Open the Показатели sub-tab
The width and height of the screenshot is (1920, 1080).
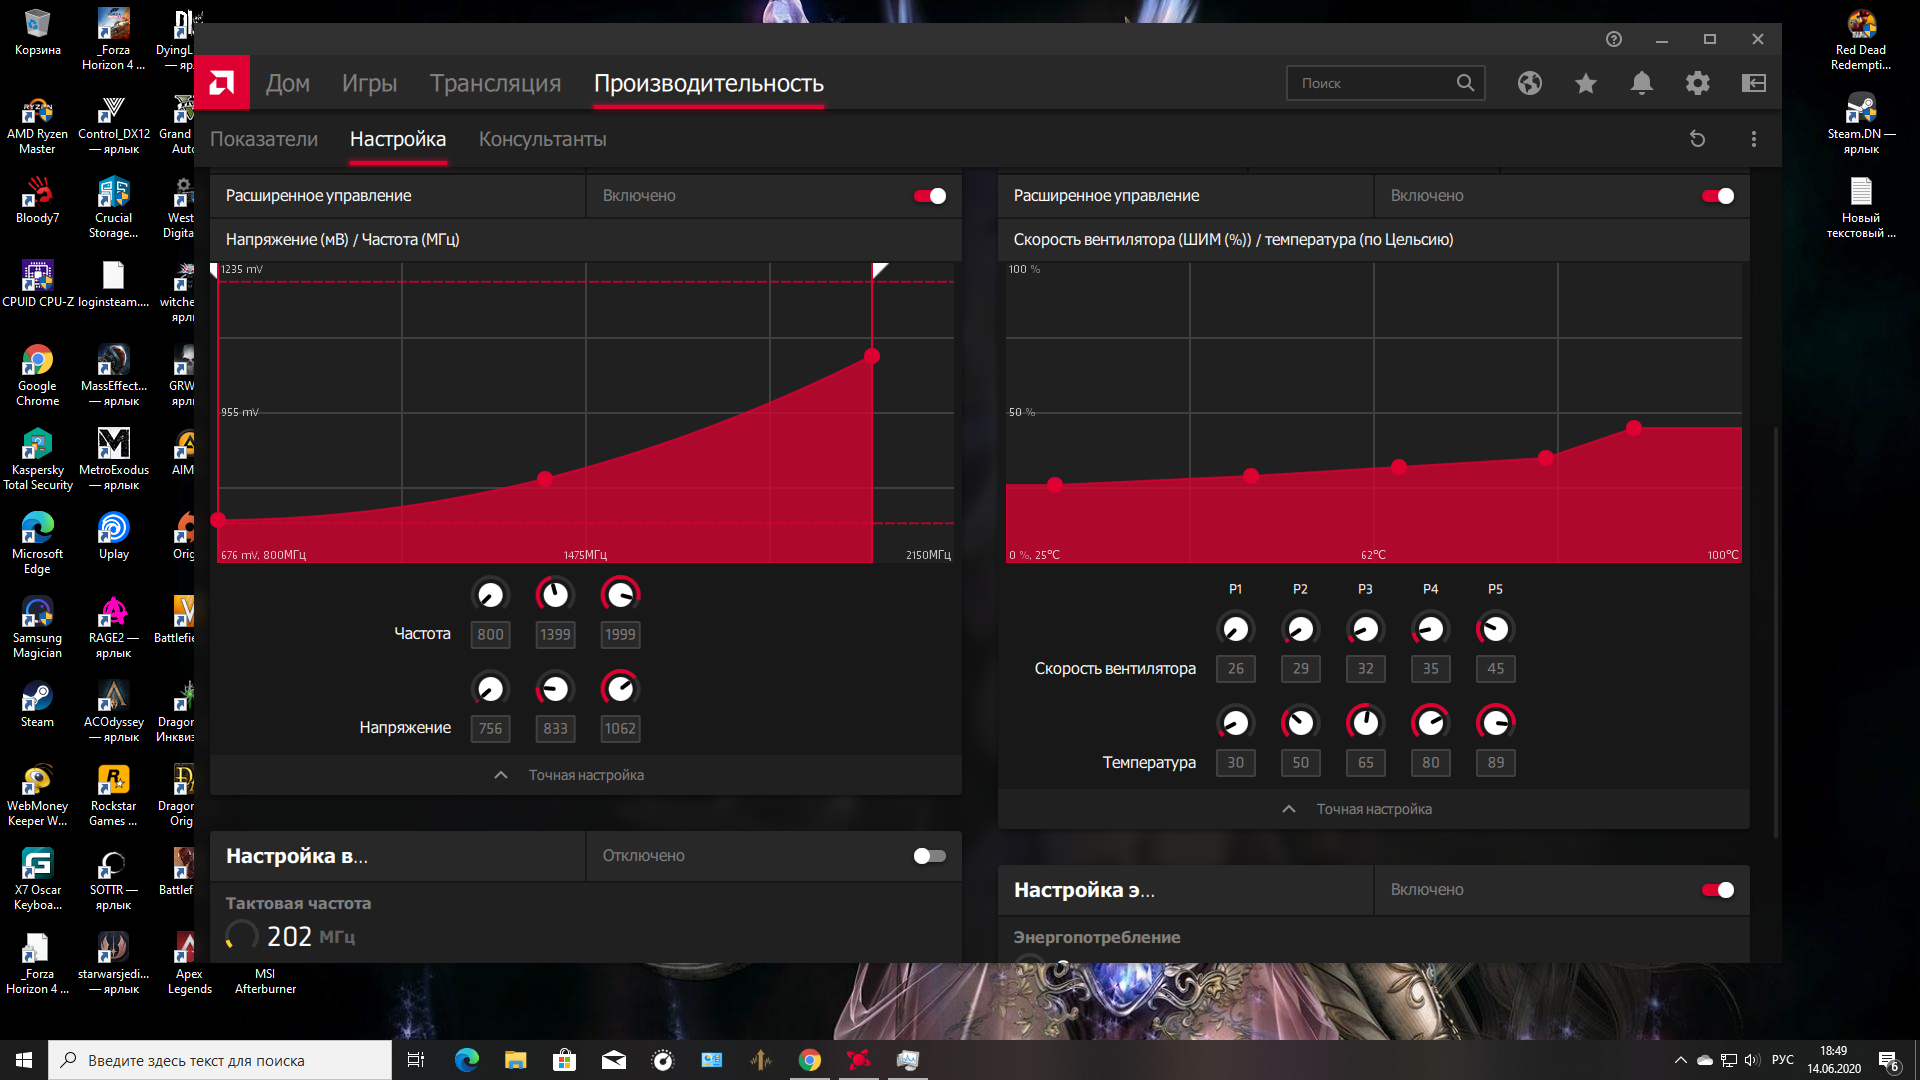(x=264, y=139)
